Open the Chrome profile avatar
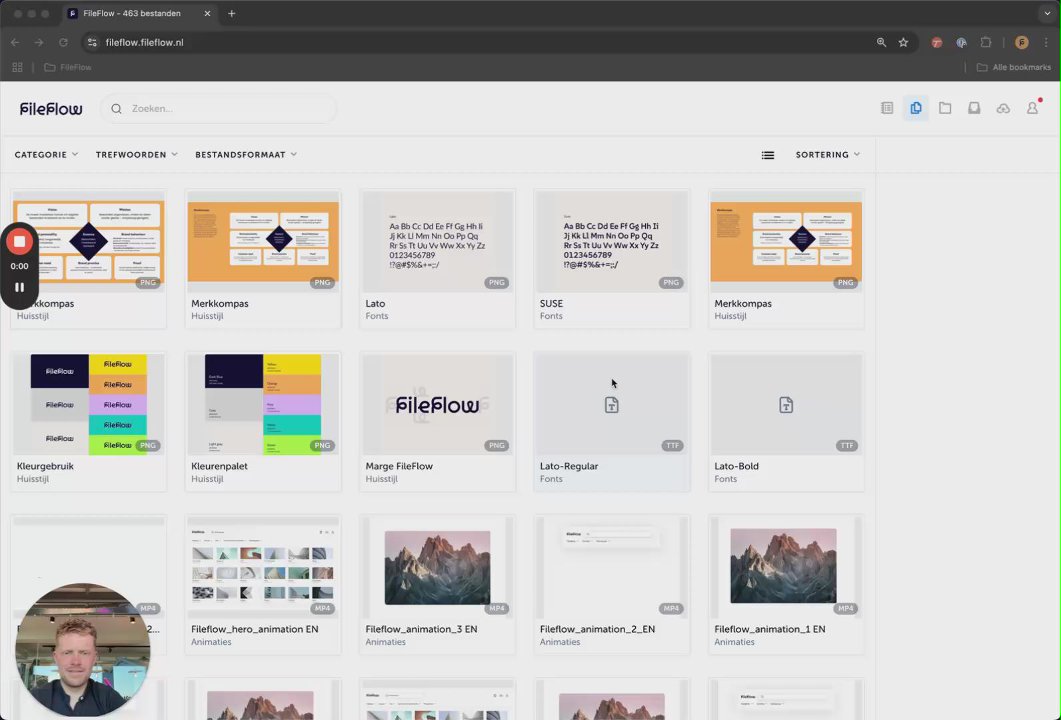 pyautogui.click(x=1022, y=42)
